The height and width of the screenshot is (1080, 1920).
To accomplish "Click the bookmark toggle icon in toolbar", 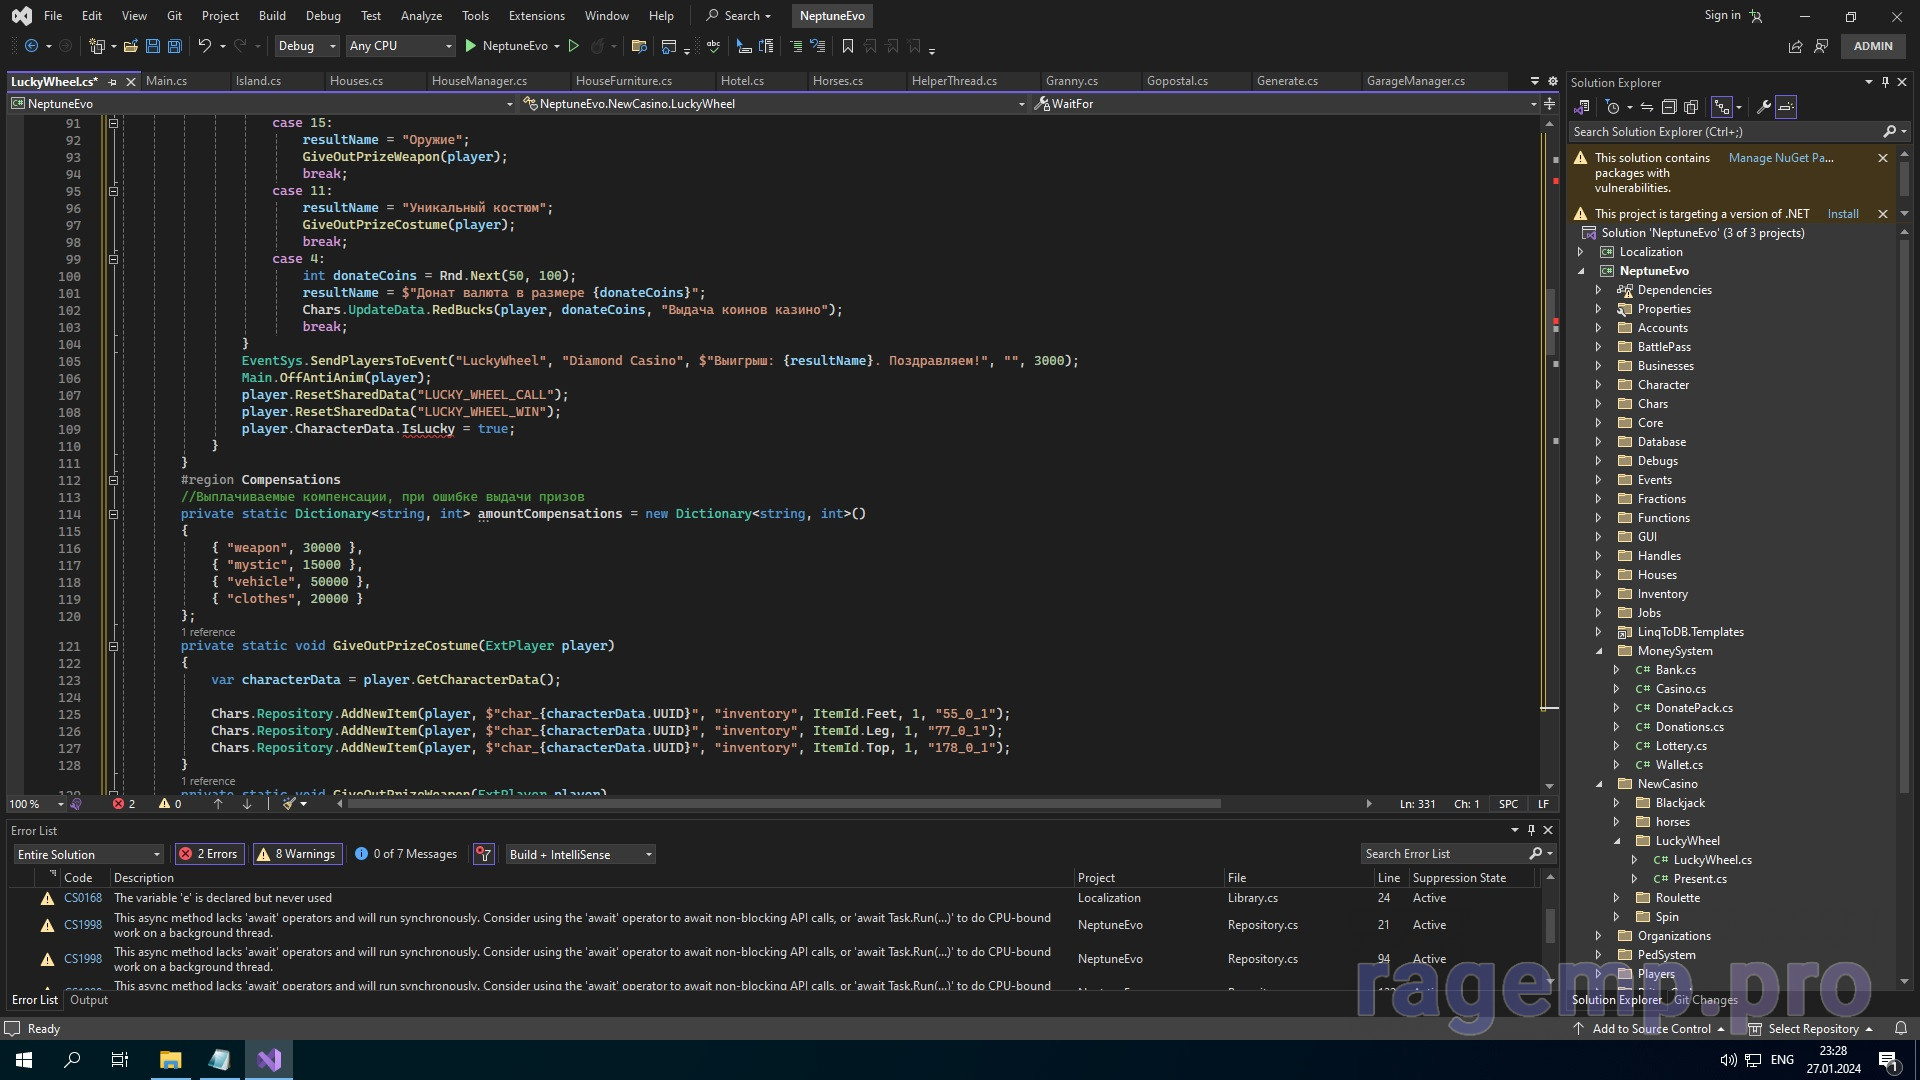I will pos(848,46).
